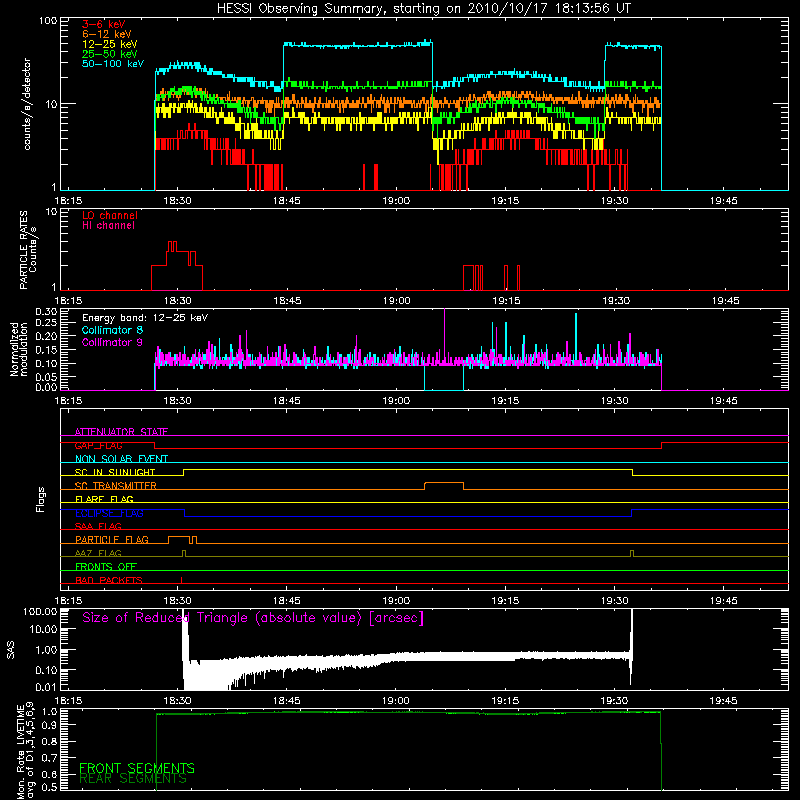Click the 18:45 tick label under count-rate plot
Screen dimensions: 800x800
[x=287, y=201]
